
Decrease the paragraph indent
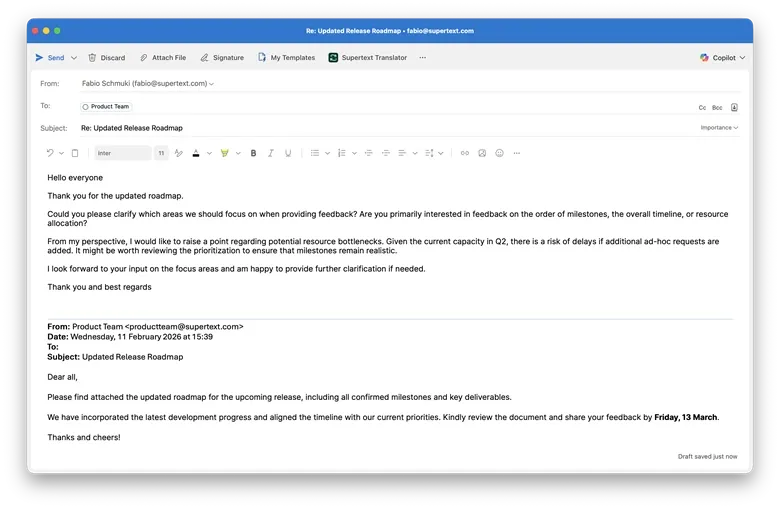coord(369,153)
